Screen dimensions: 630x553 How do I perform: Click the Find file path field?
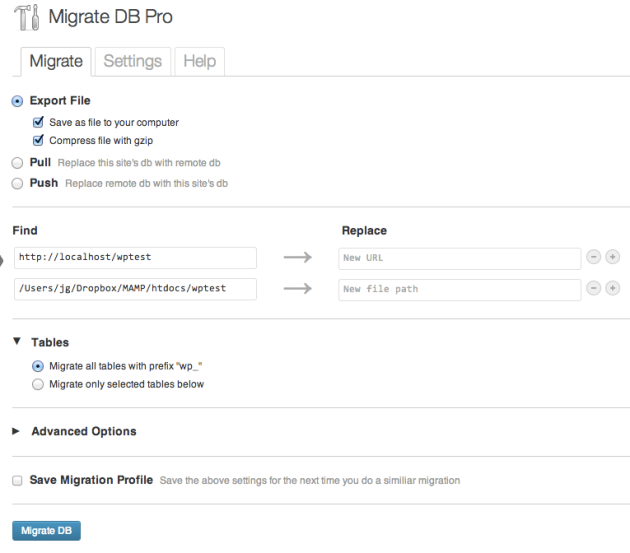[135, 289]
